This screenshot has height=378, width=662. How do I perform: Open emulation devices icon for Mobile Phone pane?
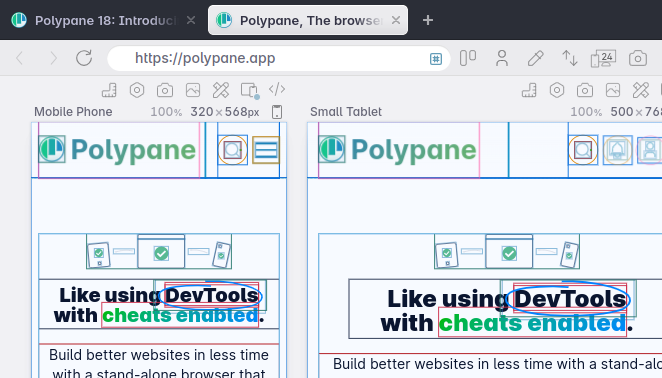(x=250, y=90)
